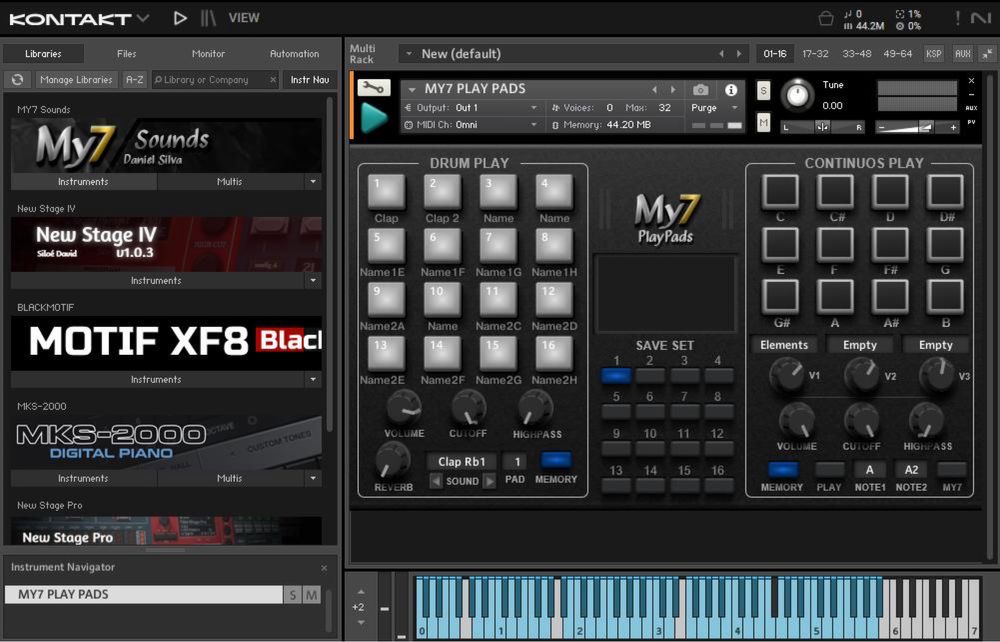This screenshot has height=642, width=1000.
Task: Minimize the rack view icon
Action: click(987, 54)
